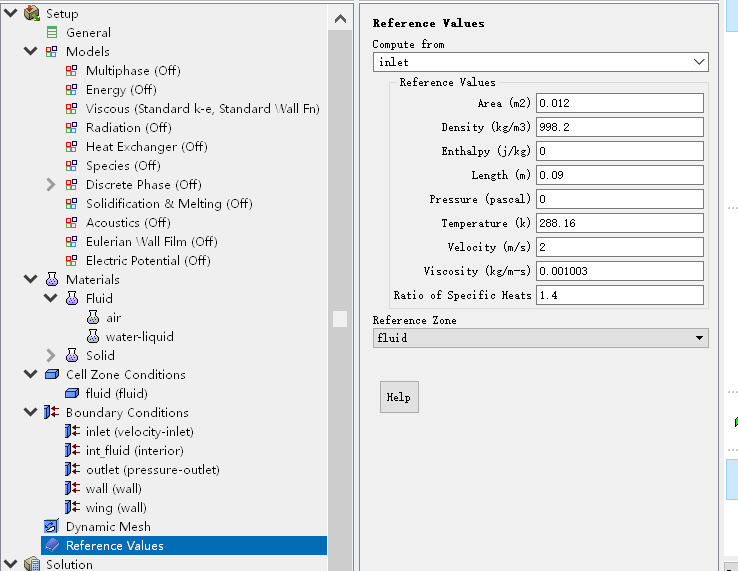The width and height of the screenshot is (738, 571).
Task: Open the Reference Zone dropdown
Action: [x=540, y=338]
